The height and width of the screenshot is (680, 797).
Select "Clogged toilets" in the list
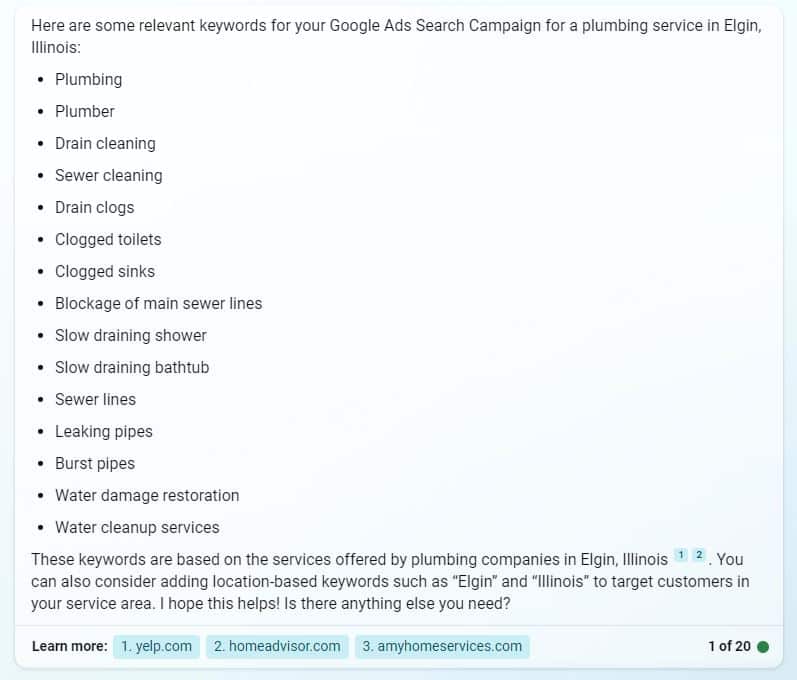[x=108, y=239]
